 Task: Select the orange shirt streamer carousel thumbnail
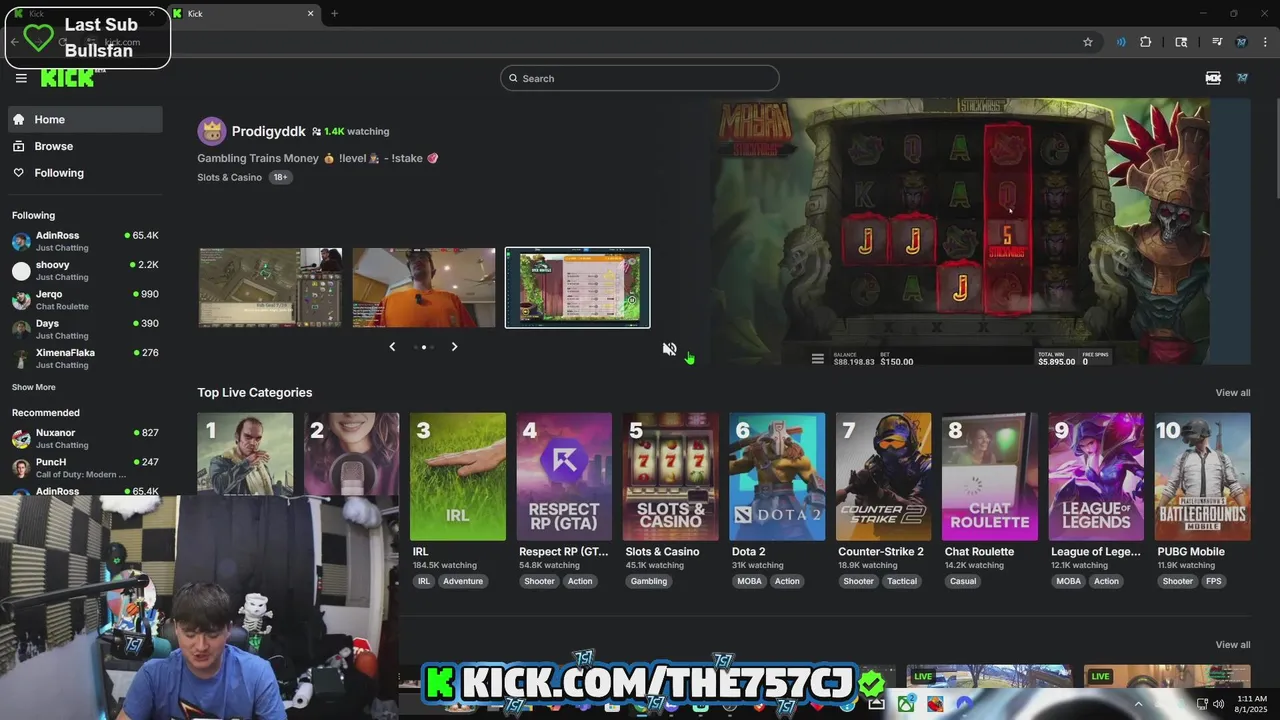tap(424, 287)
